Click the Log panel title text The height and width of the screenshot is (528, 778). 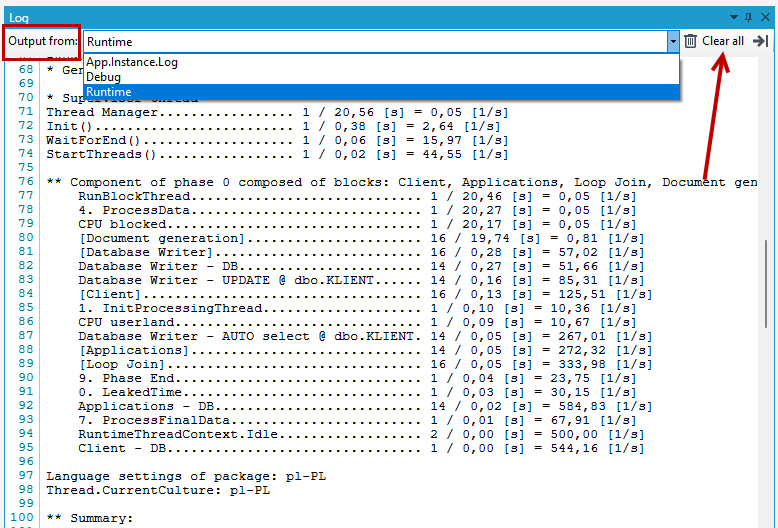(x=19, y=18)
